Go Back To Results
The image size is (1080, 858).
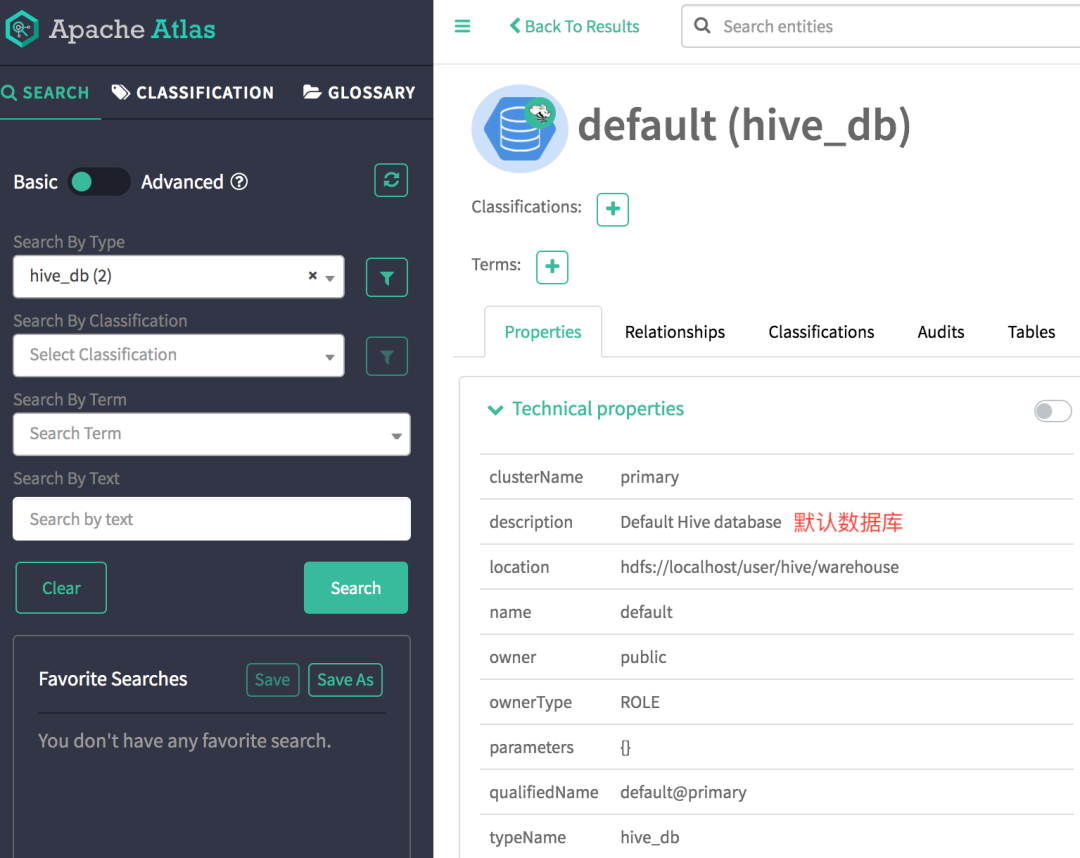[x=574, y=27]
